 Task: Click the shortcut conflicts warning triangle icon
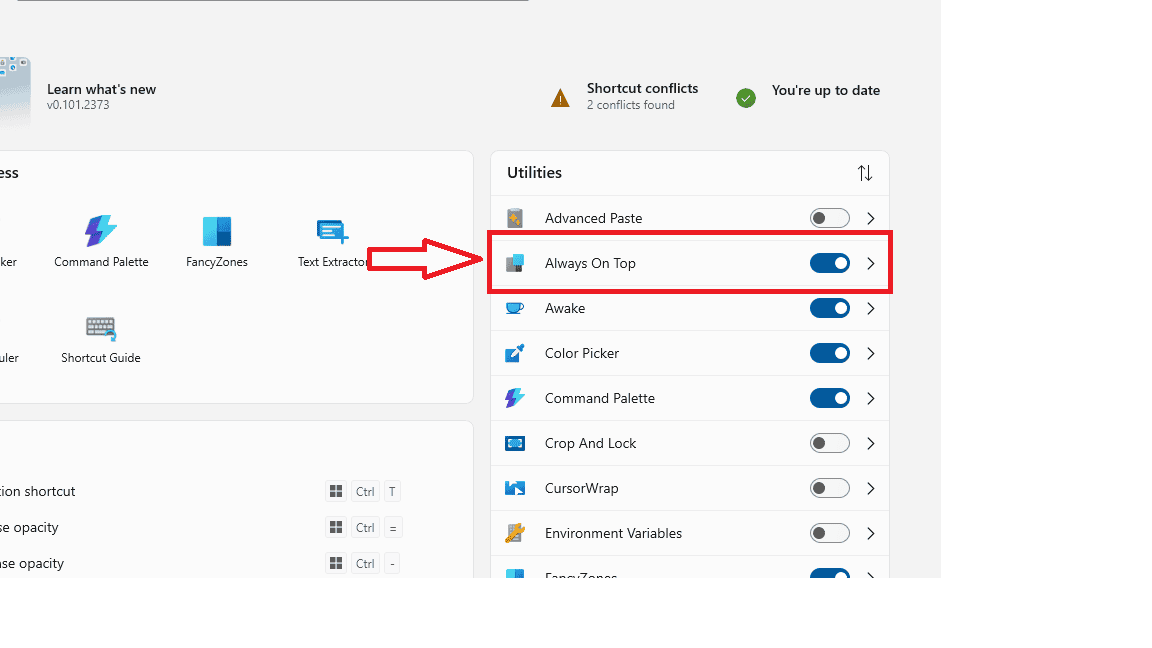click(x=560, y=98)
